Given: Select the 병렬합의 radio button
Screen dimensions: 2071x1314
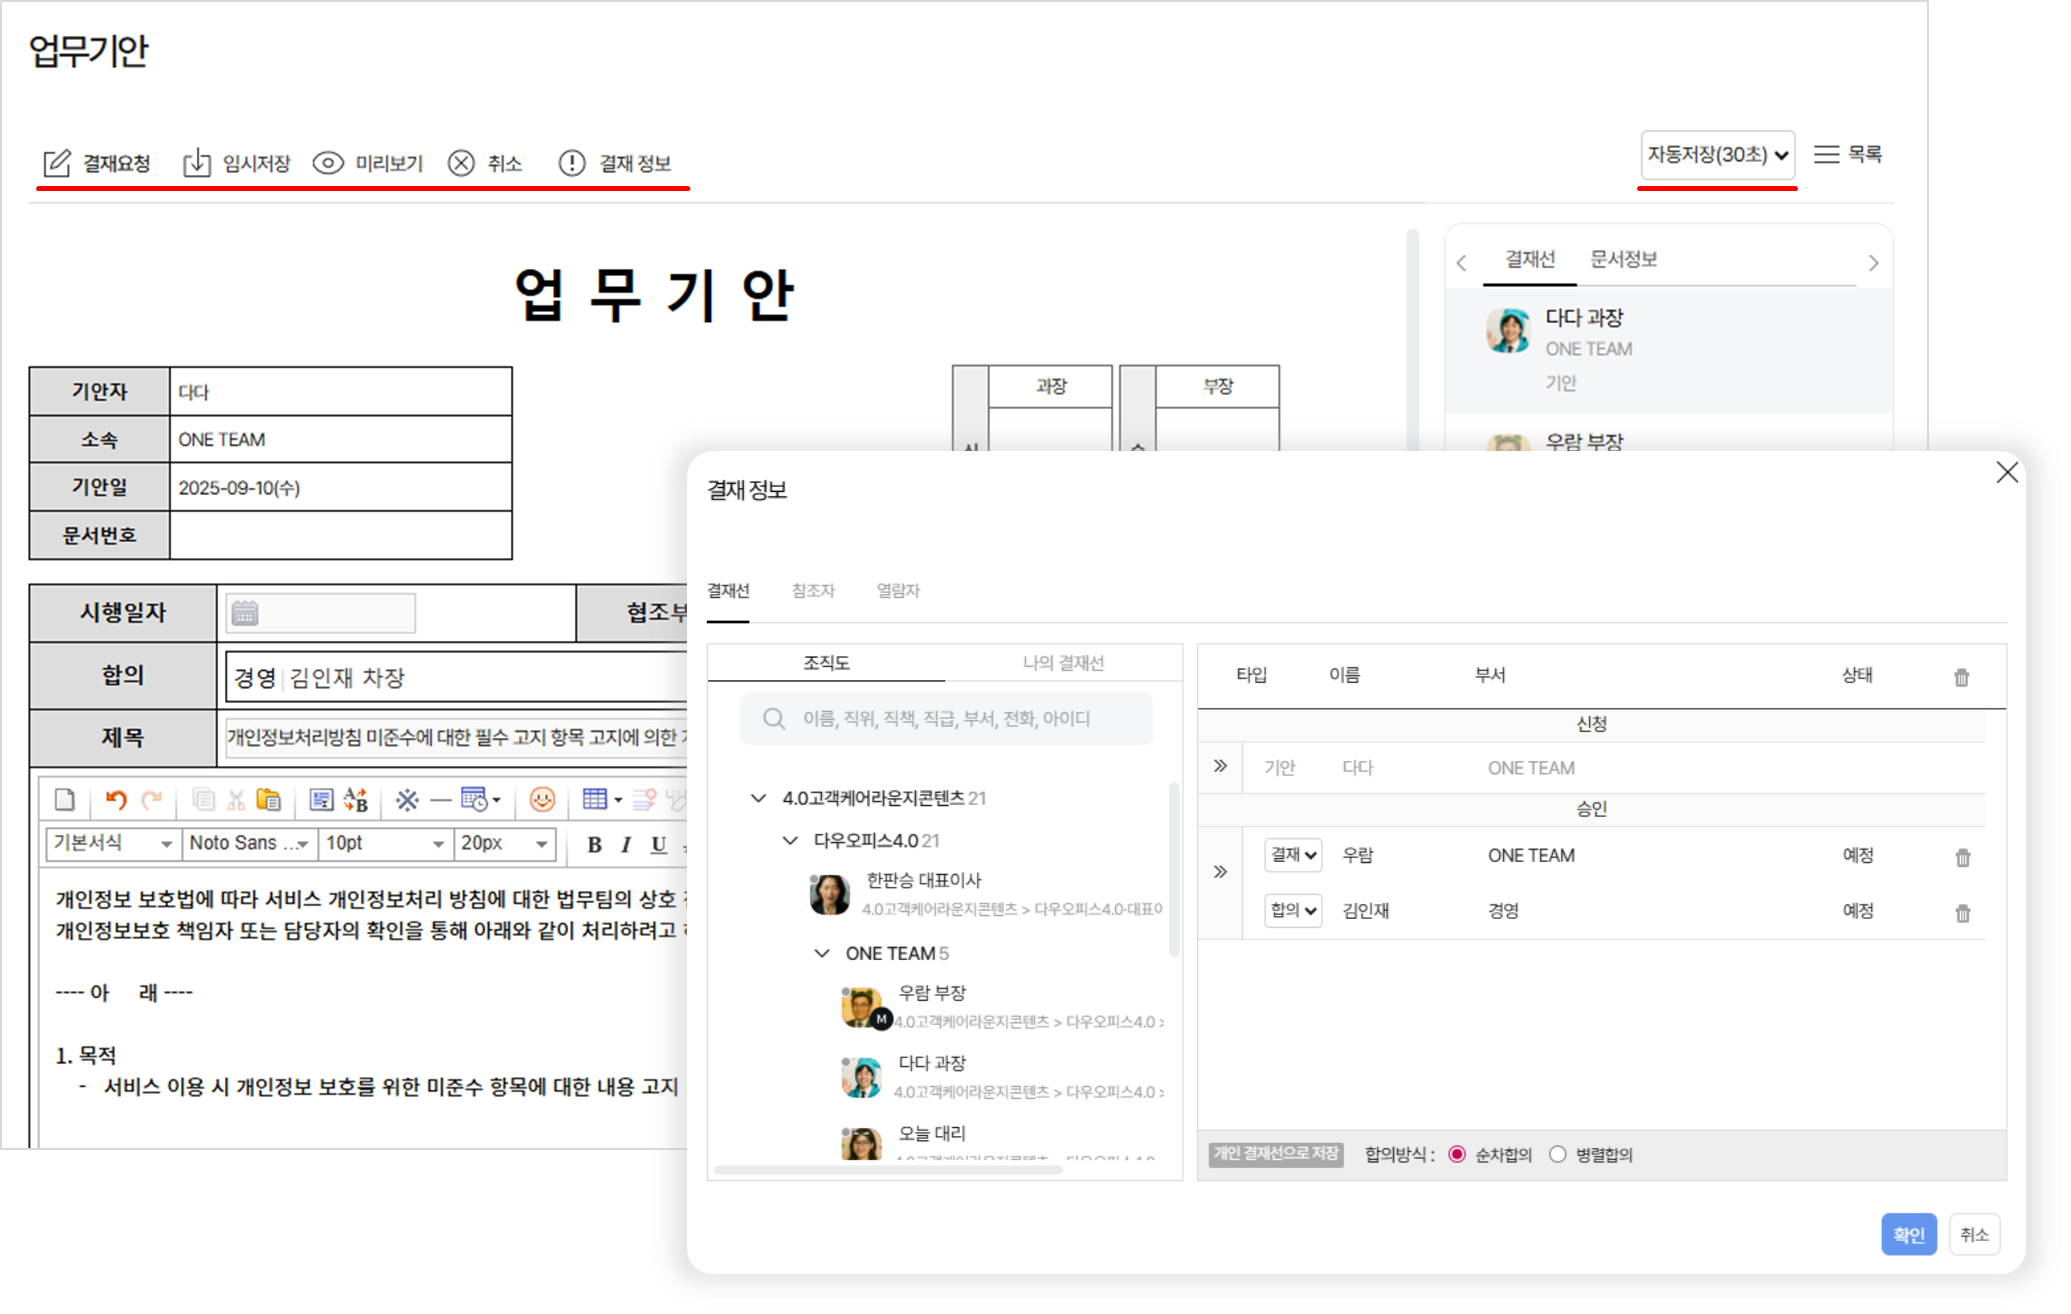Looking at the screenshot, I should [x=1557, y=1154].
